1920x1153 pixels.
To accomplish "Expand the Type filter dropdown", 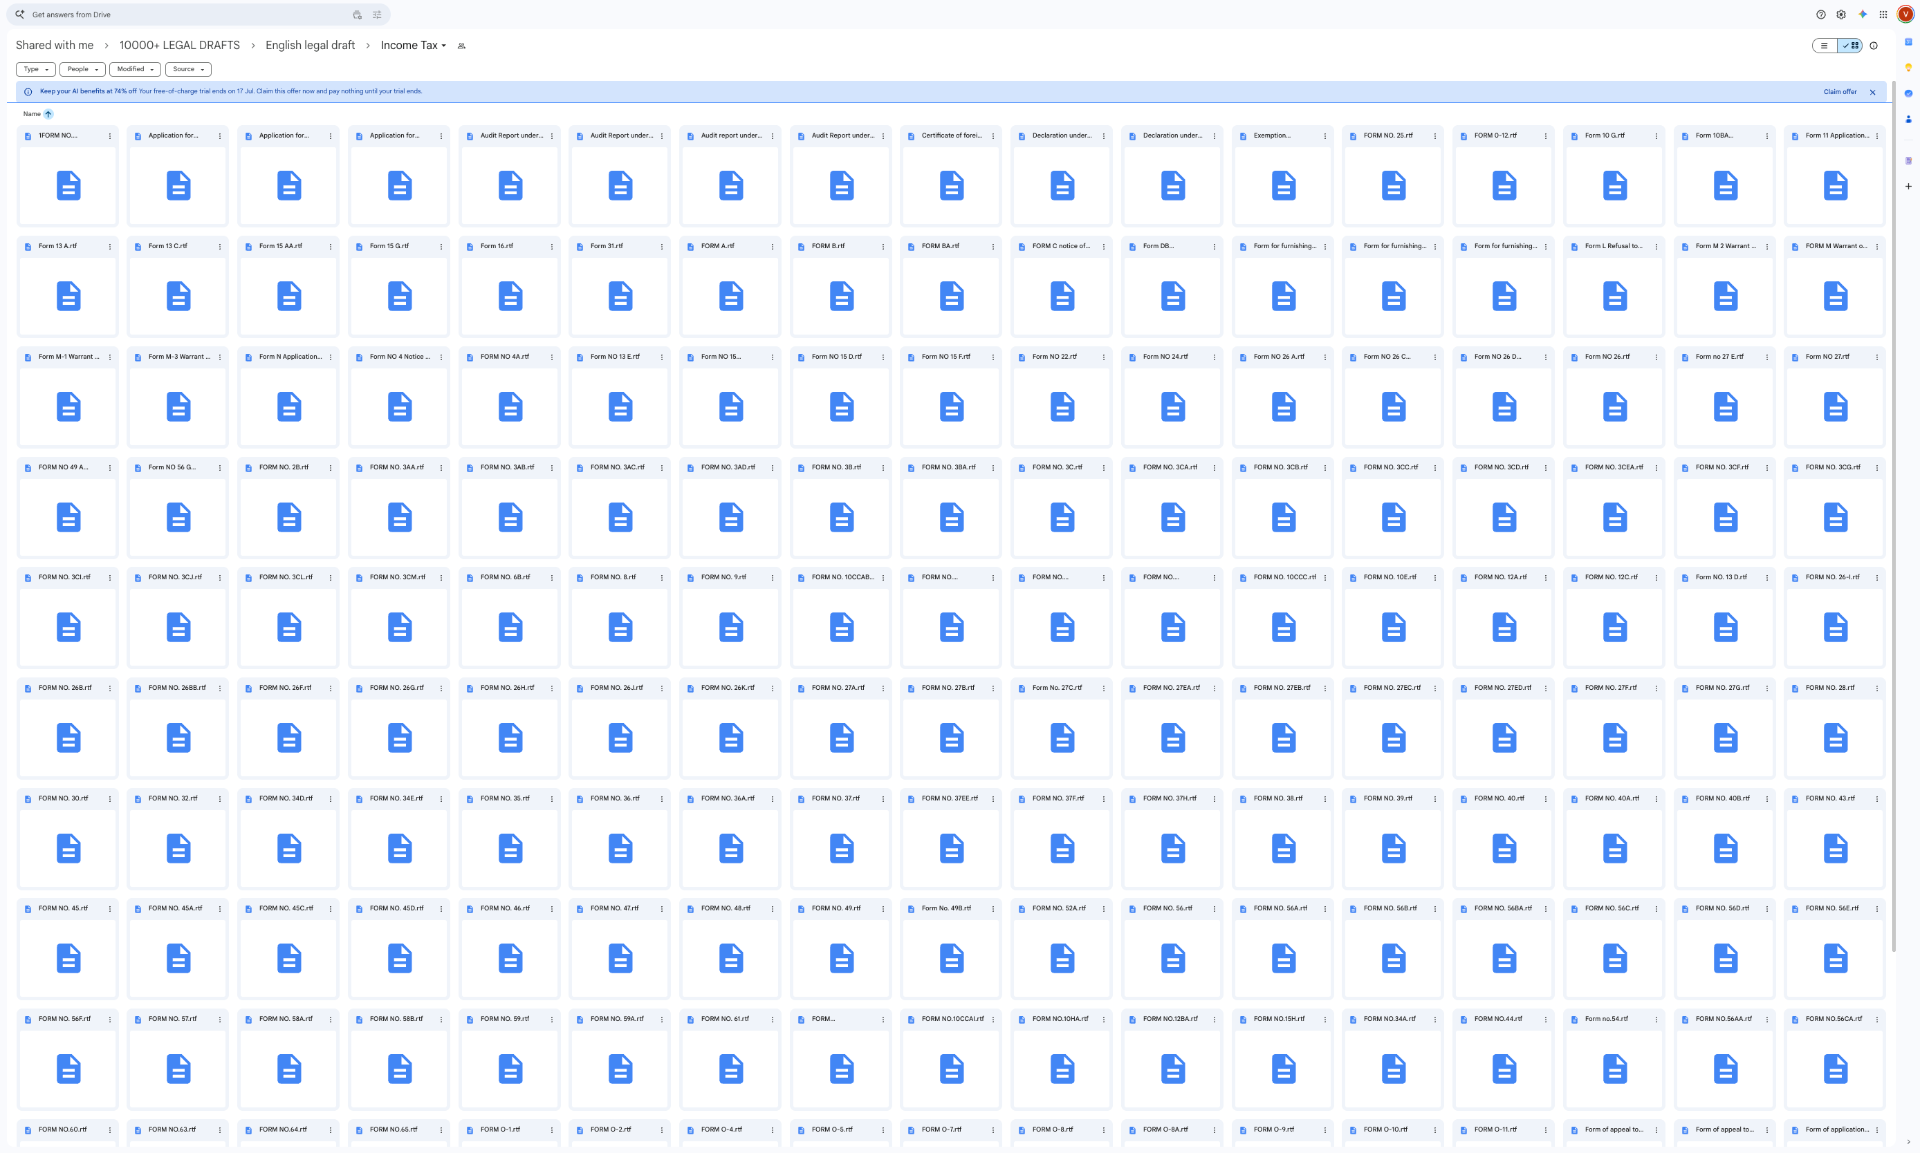I will point(36,69).
